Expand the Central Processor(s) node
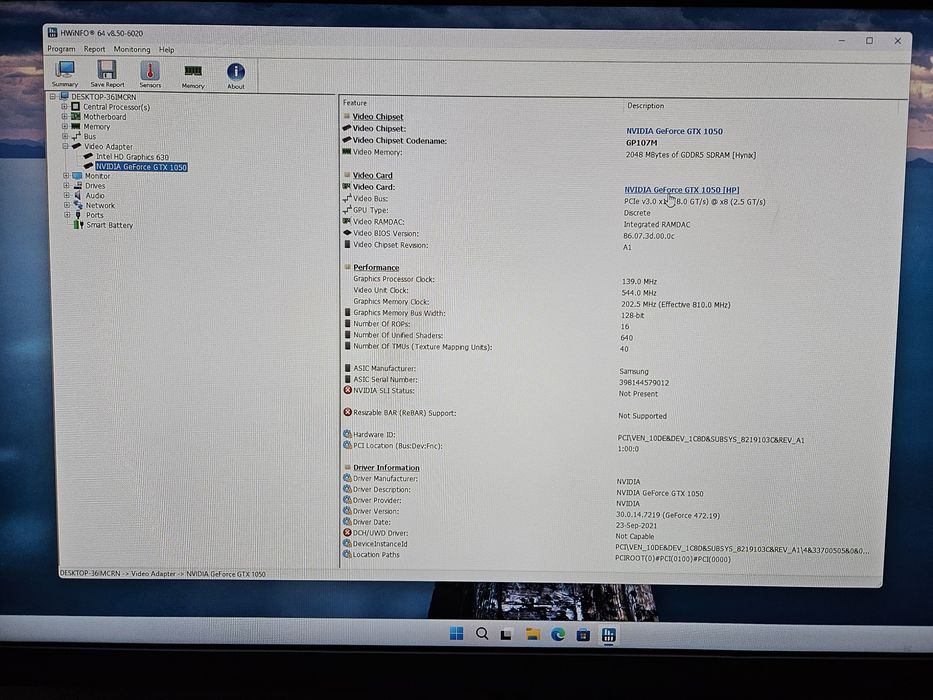This screenshot has width=933, height=700. pyautogui.click(x=64, y=107)
